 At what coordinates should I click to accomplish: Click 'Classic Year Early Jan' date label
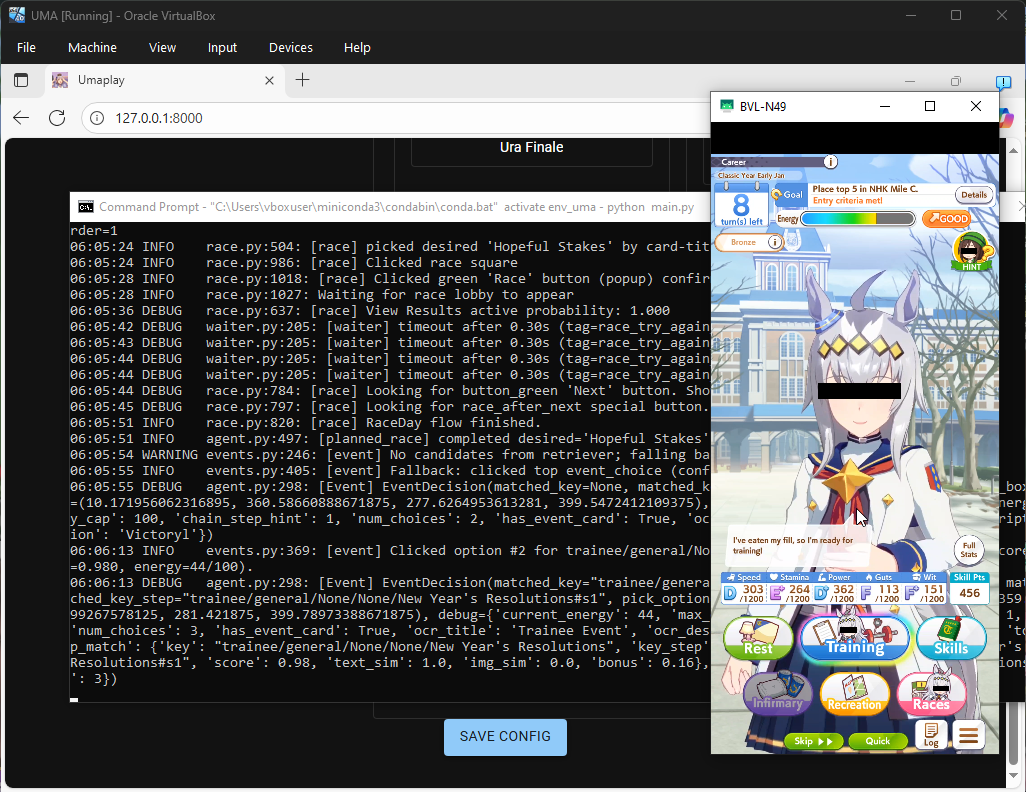(751, 175)
